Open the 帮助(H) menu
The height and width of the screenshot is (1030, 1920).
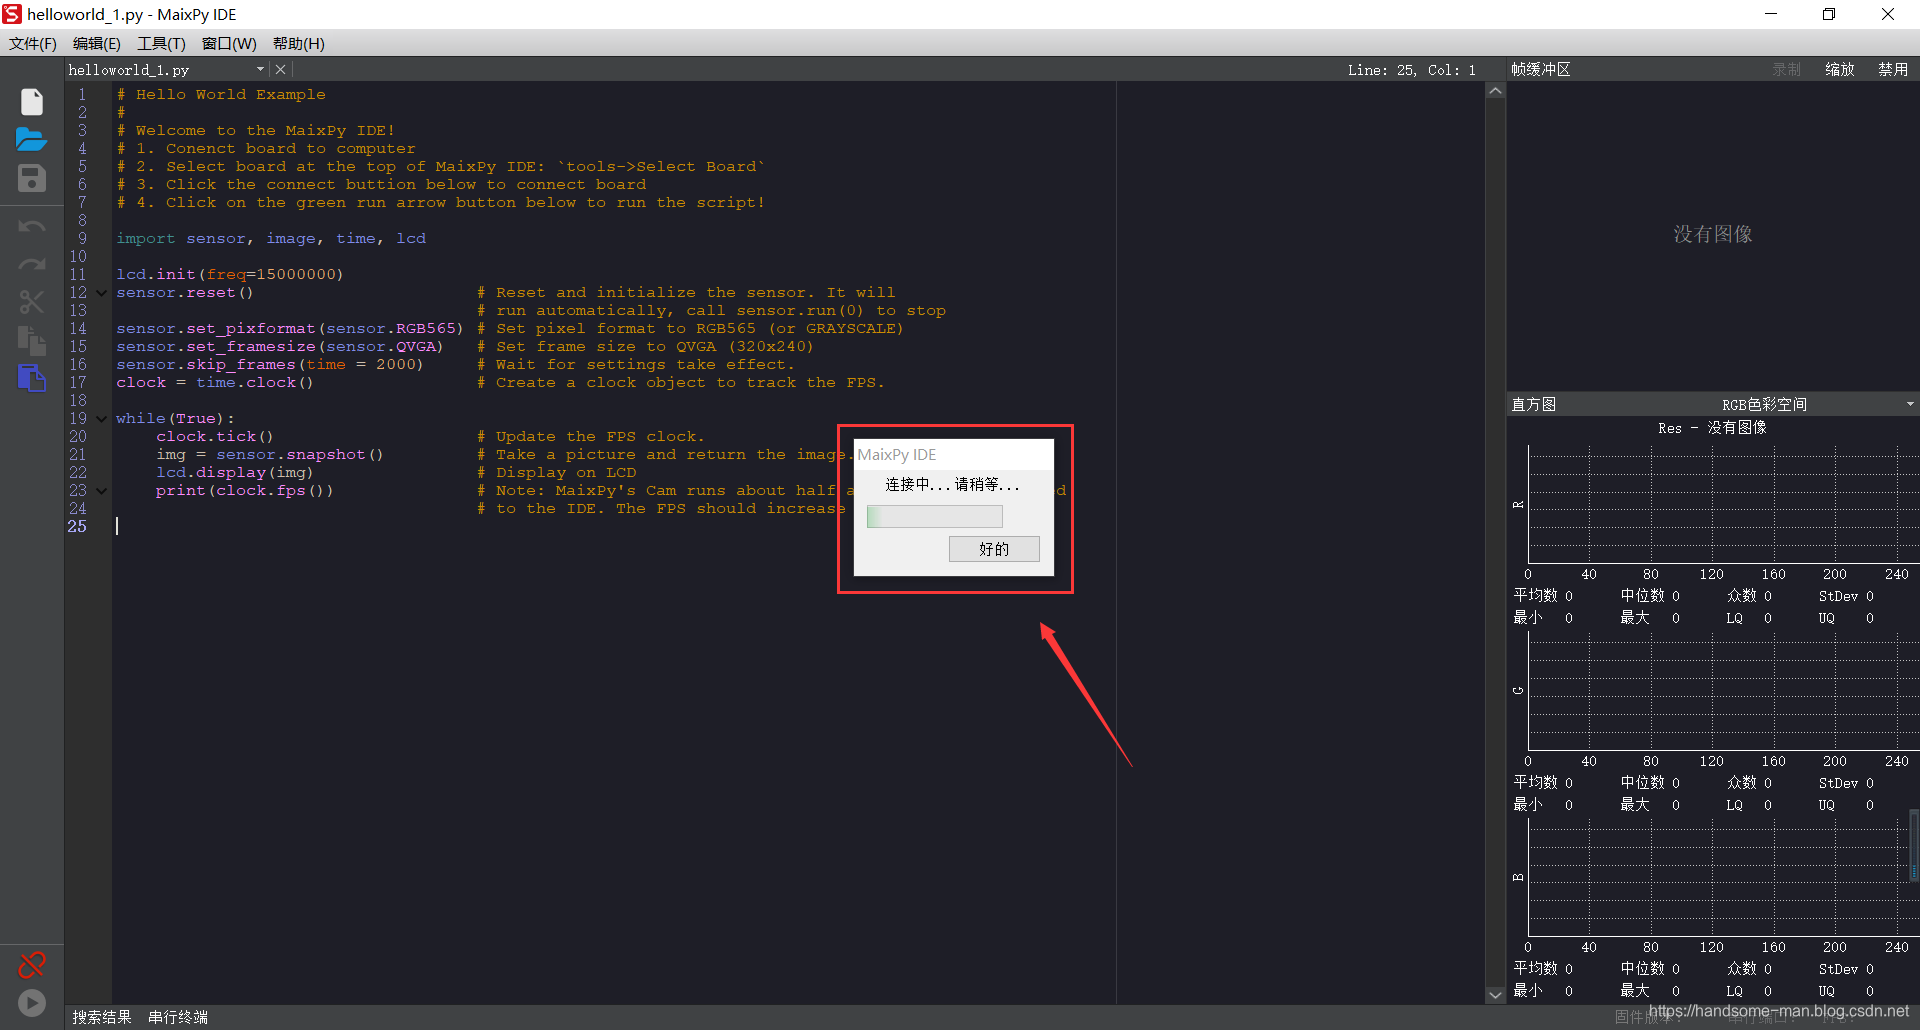click(299, 43)
